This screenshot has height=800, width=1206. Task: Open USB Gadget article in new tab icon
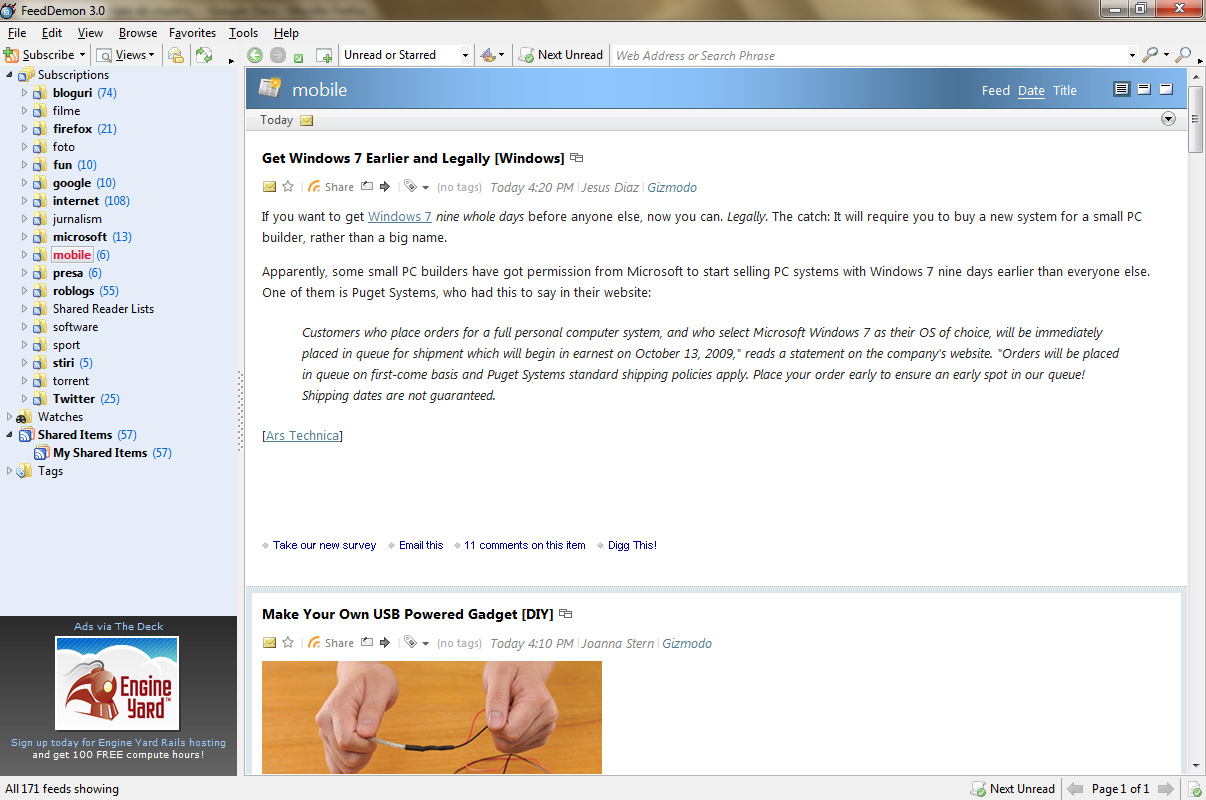click(x=566, y=614)
